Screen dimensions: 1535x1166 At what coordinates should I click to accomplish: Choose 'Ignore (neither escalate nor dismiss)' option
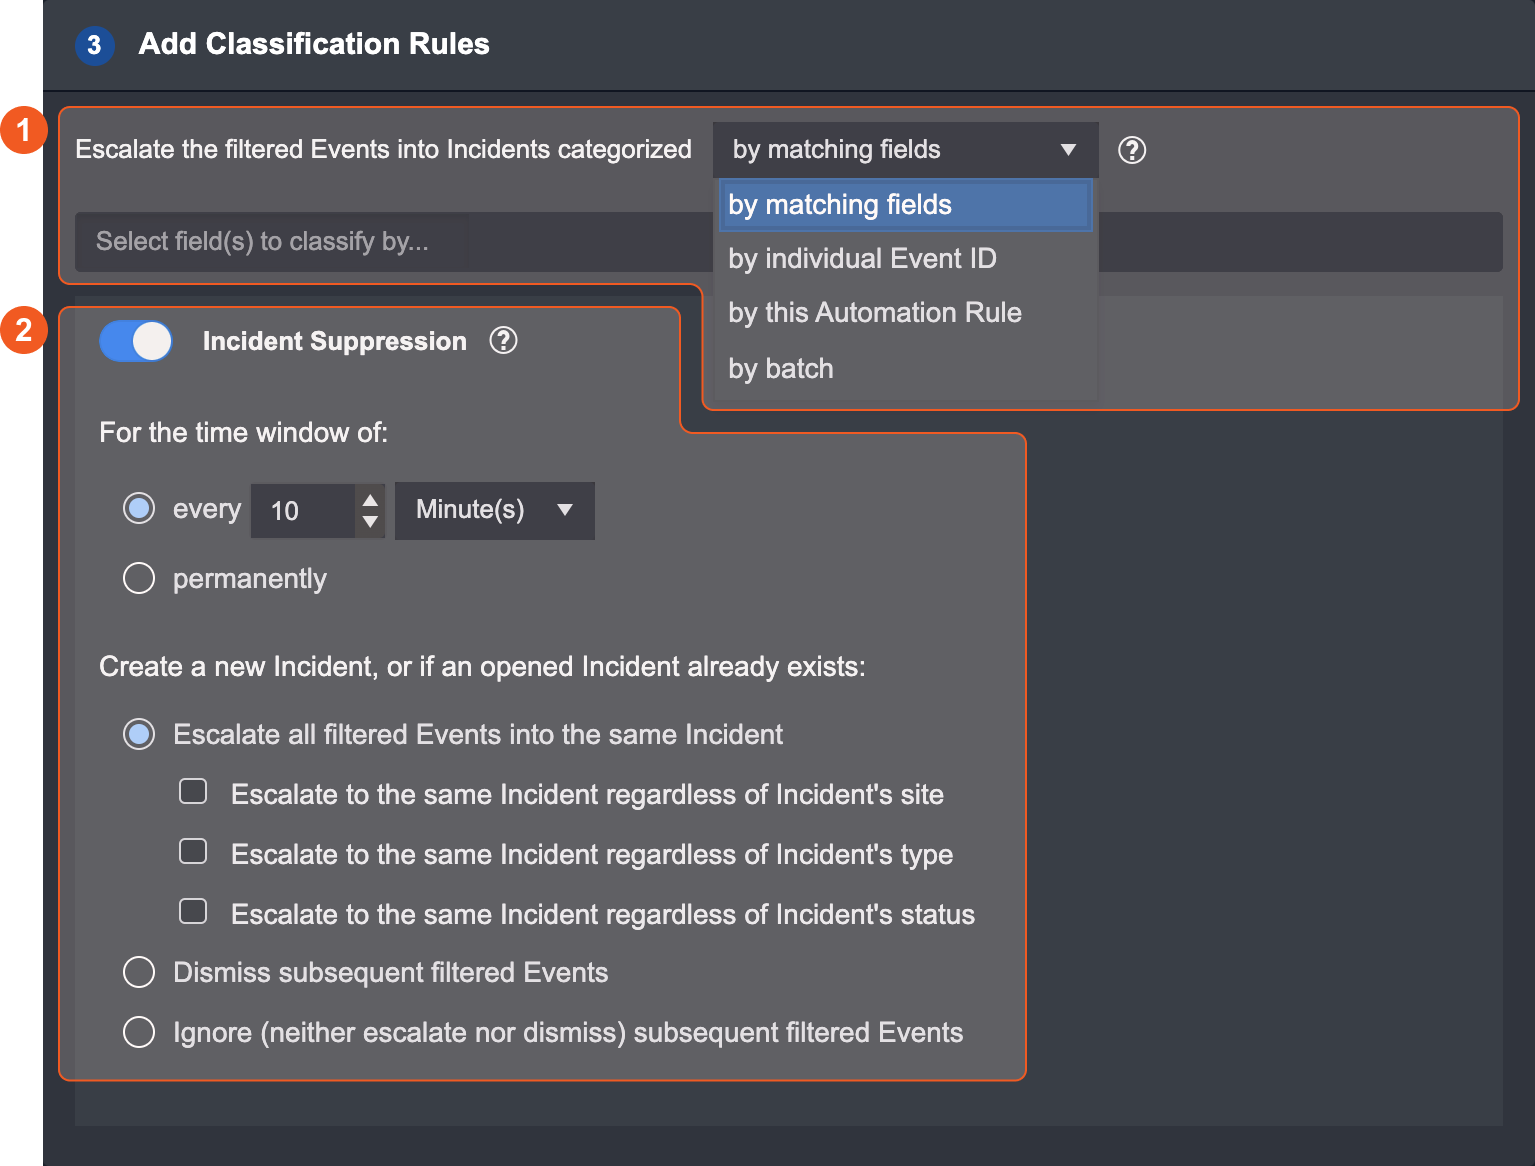pos(139,1032)
